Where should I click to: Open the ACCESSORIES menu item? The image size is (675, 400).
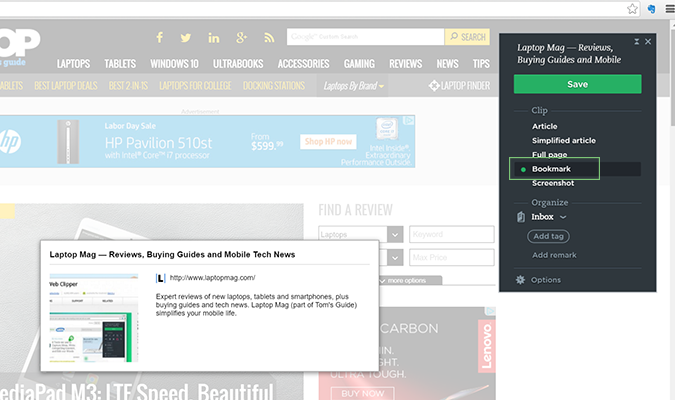pyautogui.click(x=303, y=64)
